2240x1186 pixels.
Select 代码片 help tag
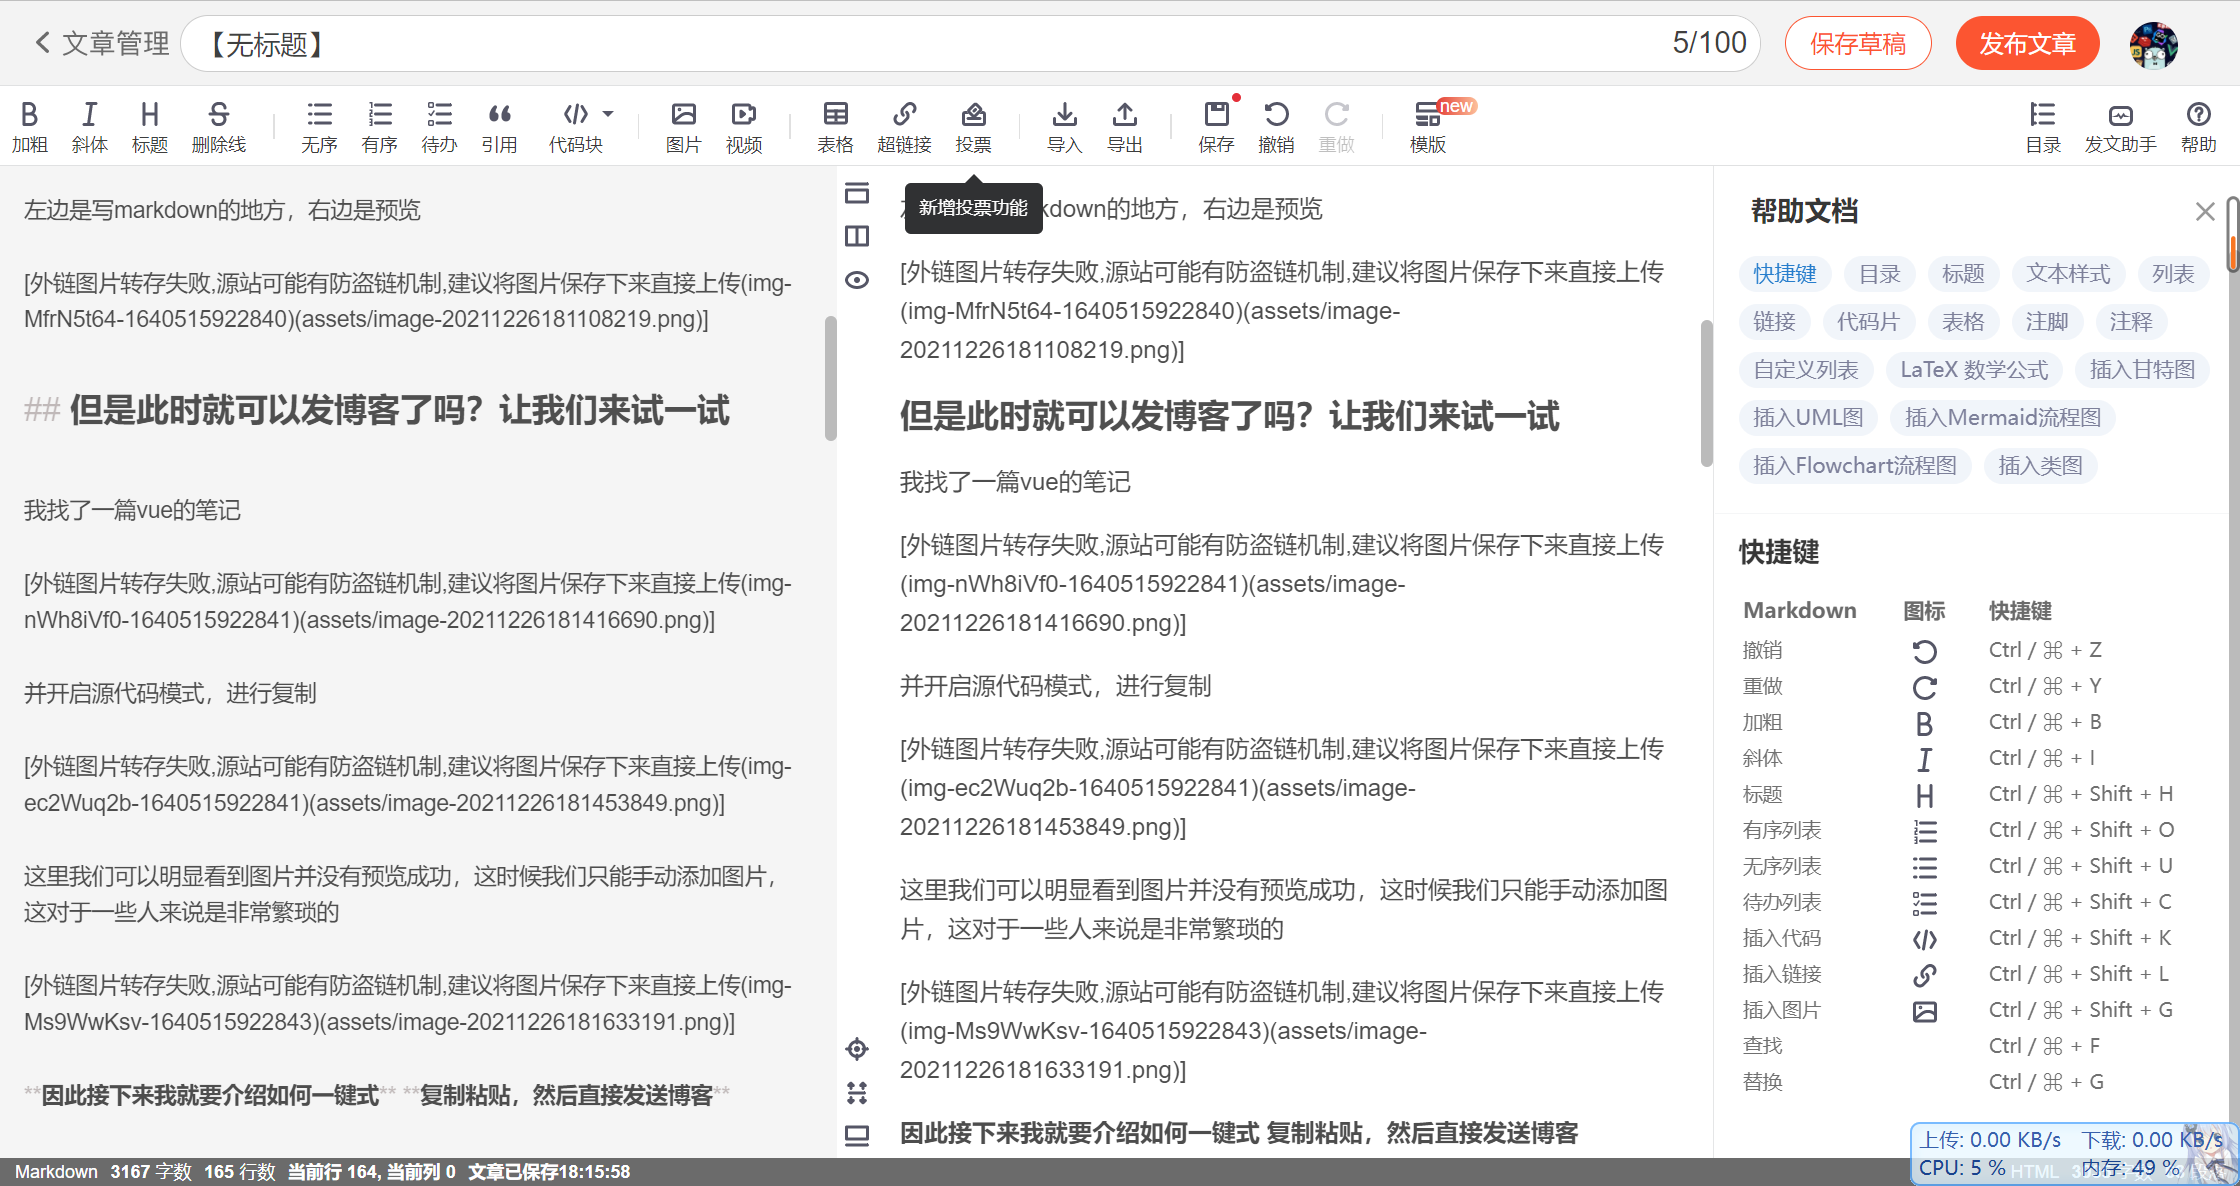tap(1868, 322)
